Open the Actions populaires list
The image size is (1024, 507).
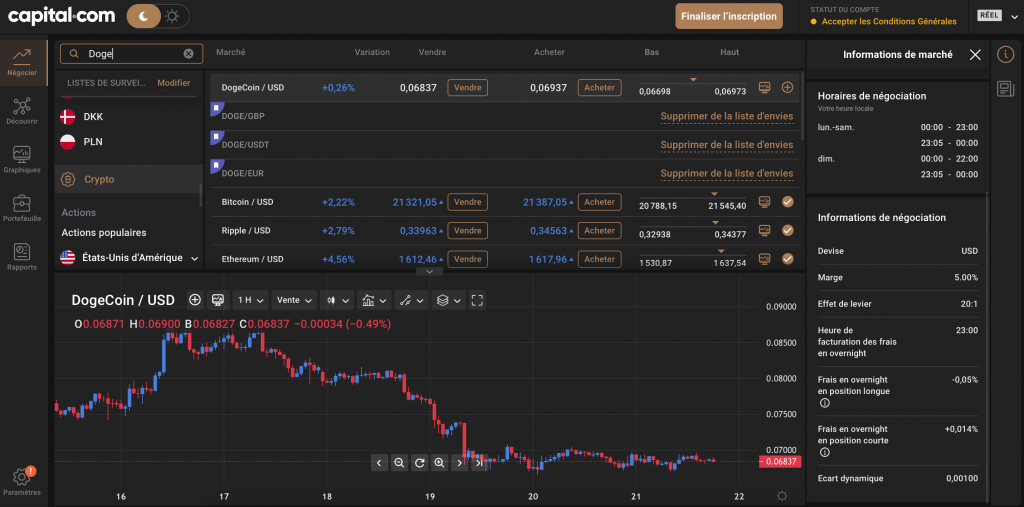[104, 233]
